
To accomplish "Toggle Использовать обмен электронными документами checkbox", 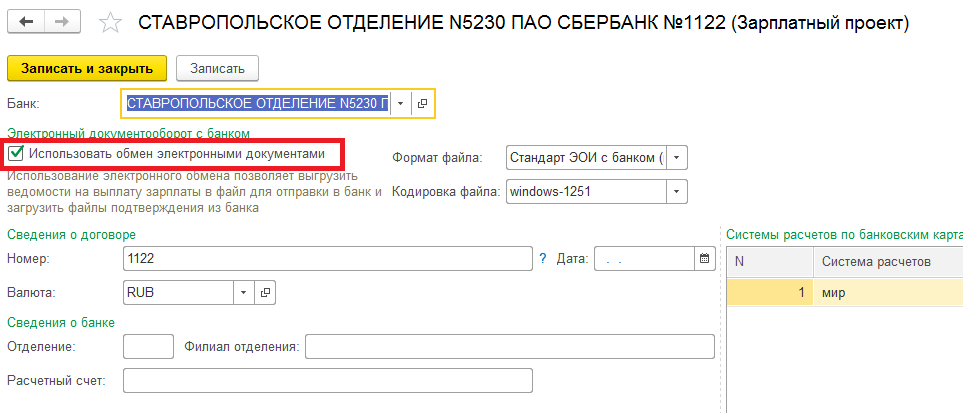I will (17, 154).
